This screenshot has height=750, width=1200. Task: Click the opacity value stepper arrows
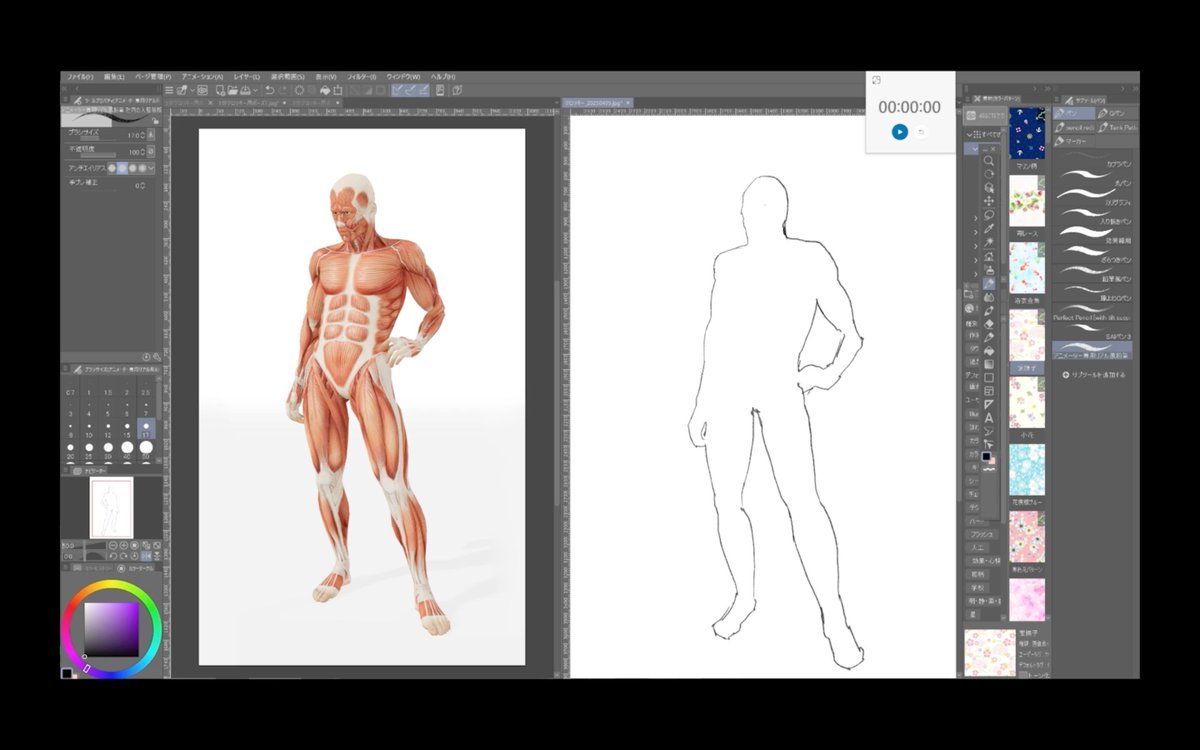pos(142,152)
